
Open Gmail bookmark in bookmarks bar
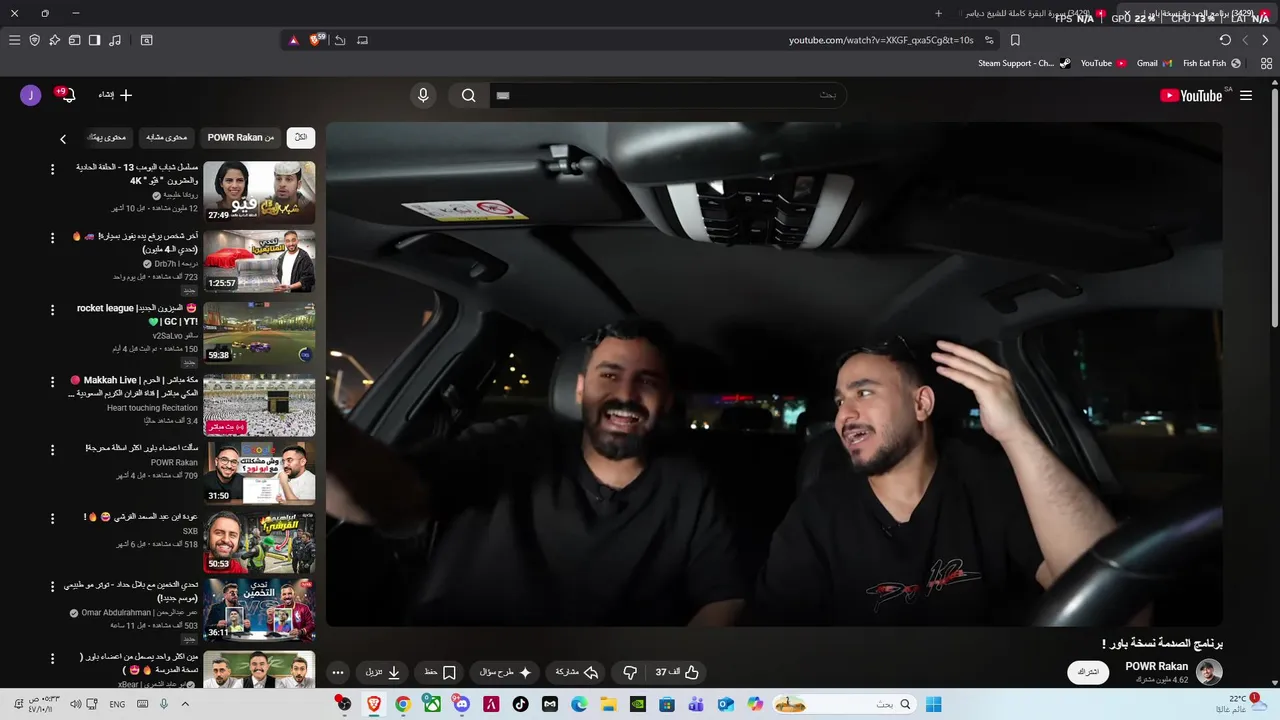1155,63
